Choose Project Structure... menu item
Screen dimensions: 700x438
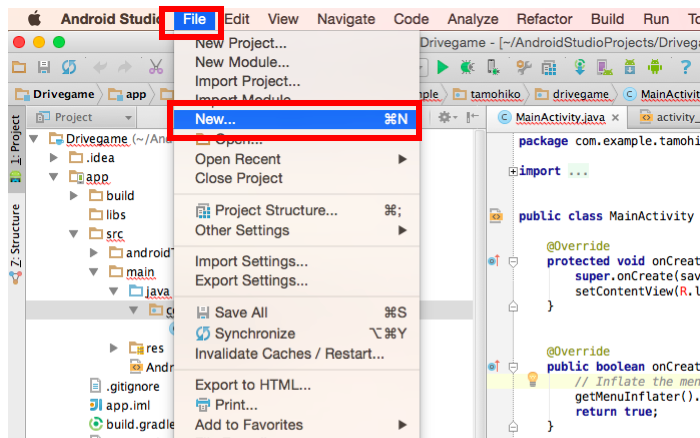(x=297, y=210)
